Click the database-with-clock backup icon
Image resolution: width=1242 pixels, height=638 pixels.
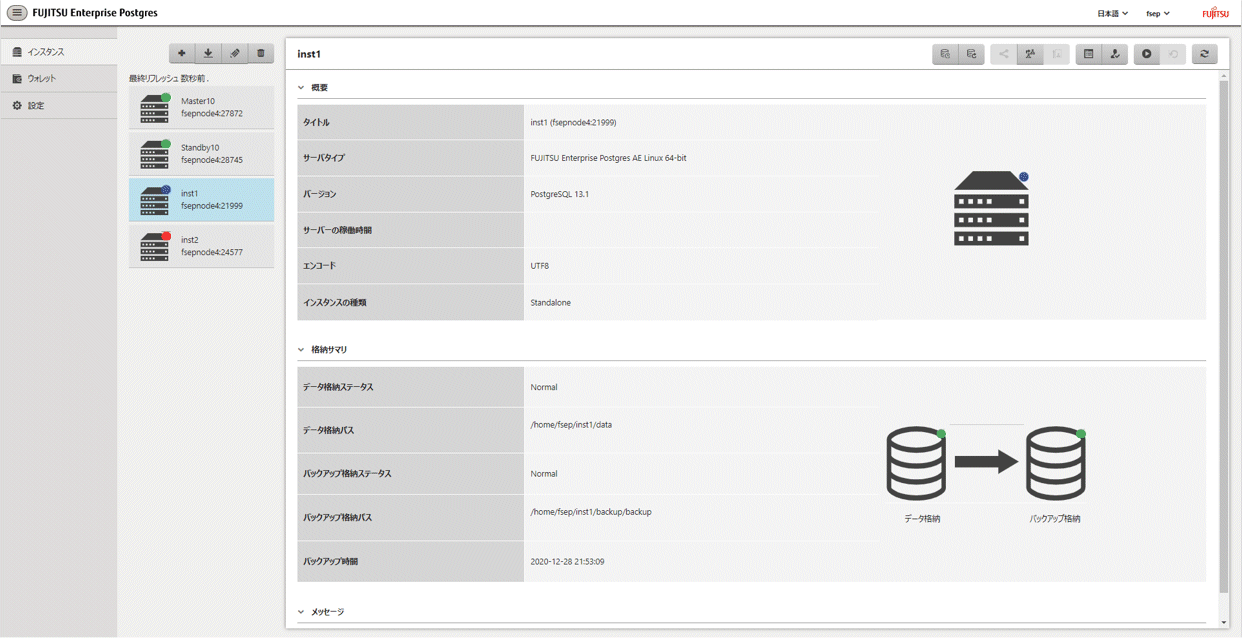tap(945, 54)
